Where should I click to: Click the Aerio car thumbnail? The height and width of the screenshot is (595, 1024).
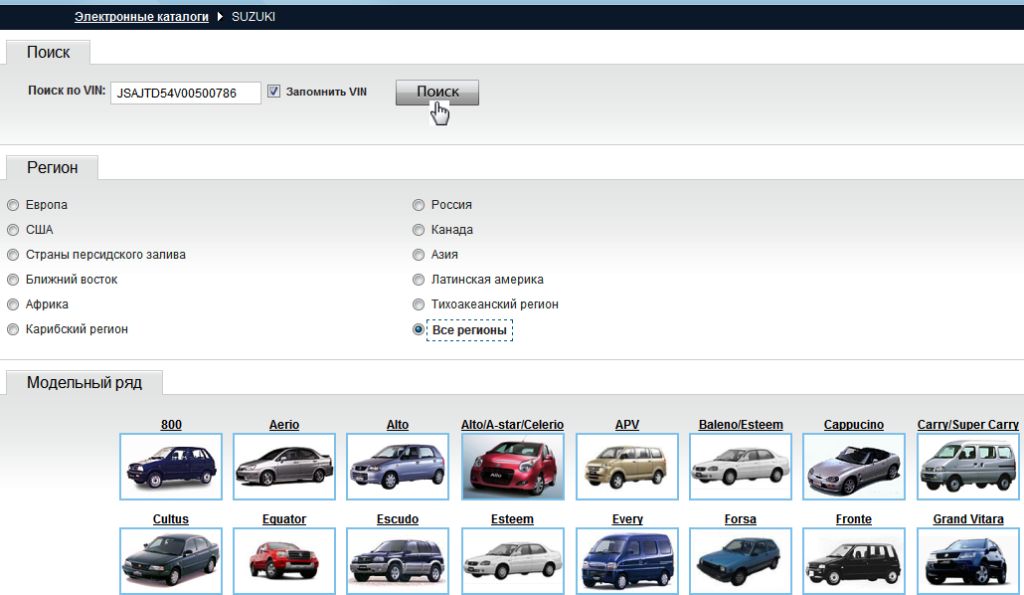(x=284, y=466)
